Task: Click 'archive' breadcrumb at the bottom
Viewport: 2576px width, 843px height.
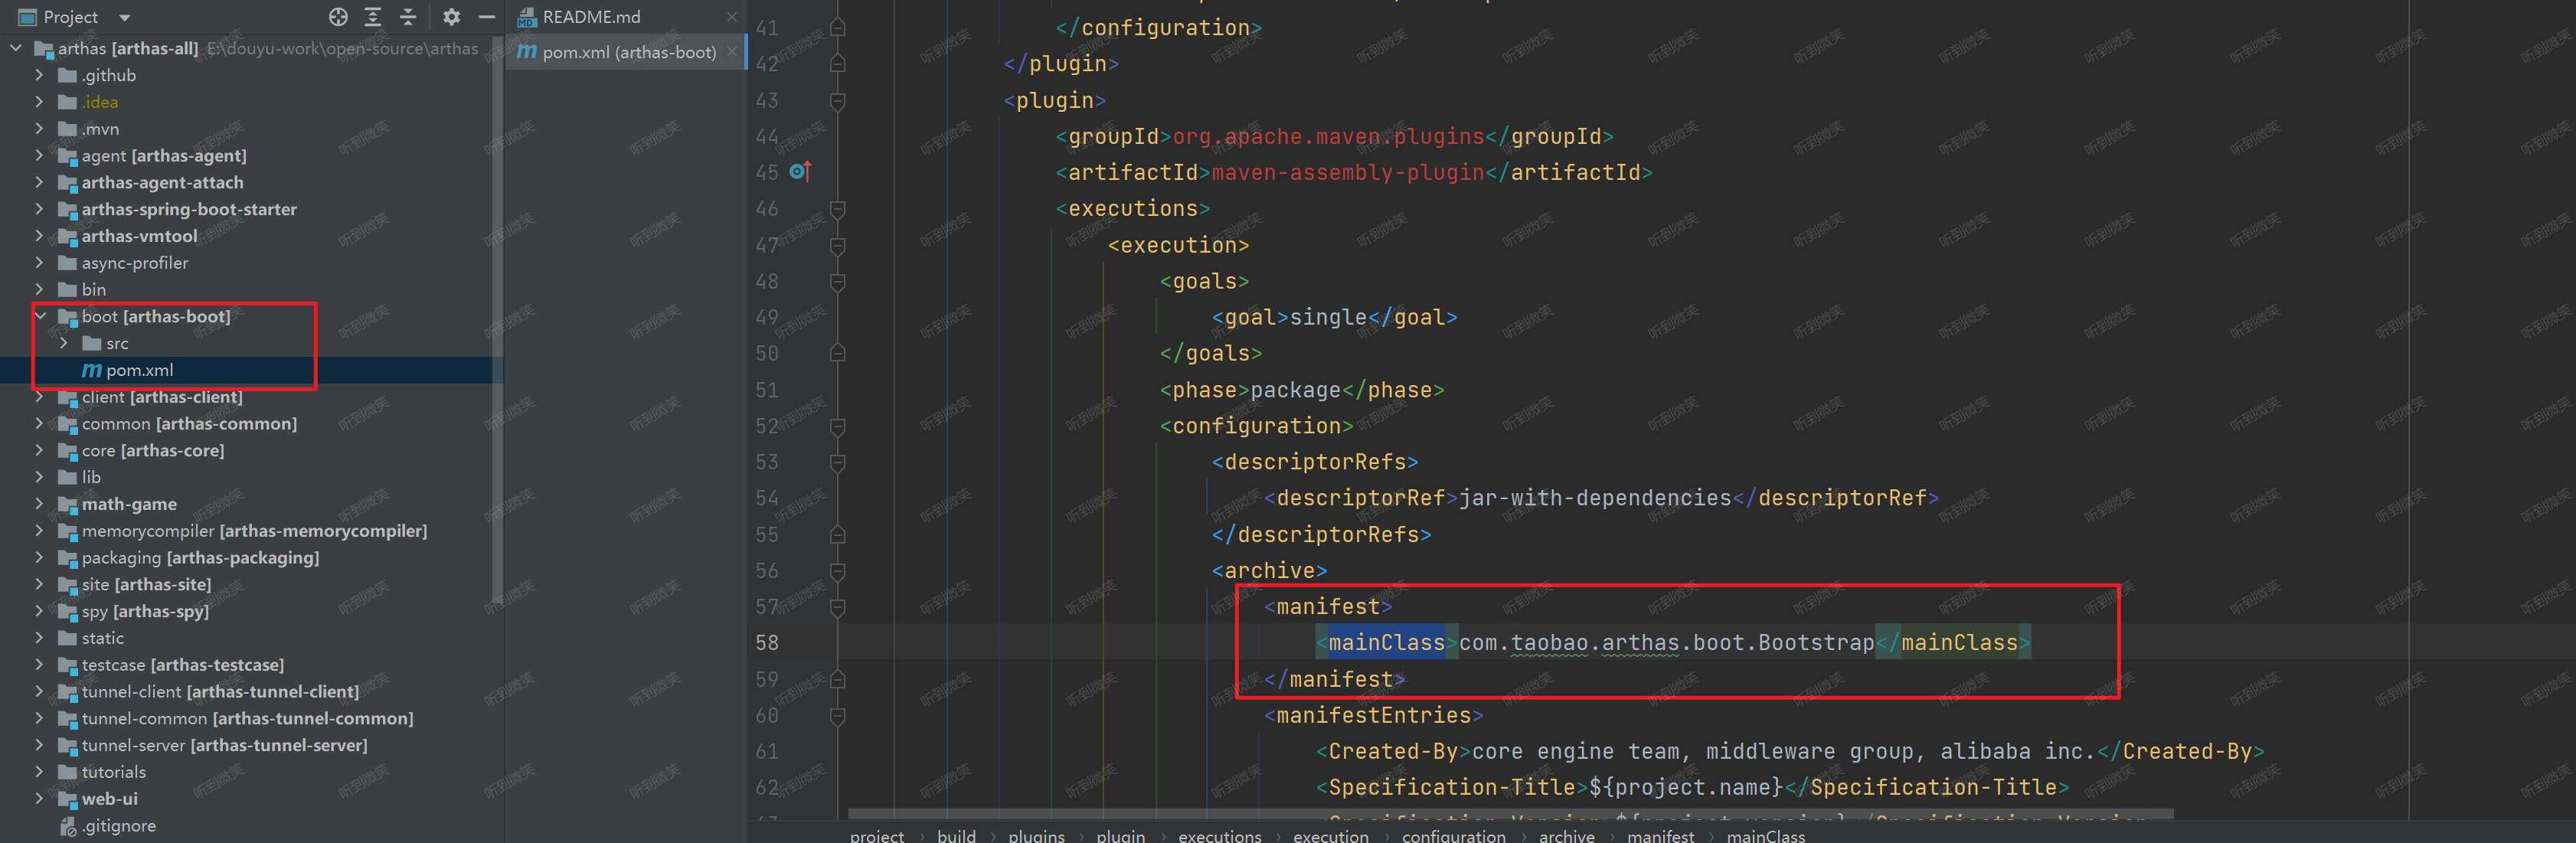Action: pos(1566,835)
